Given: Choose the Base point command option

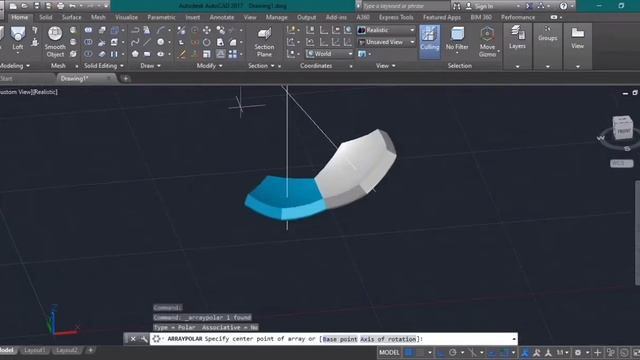Looking at the screenshot, I should click(x=340, y=339).
